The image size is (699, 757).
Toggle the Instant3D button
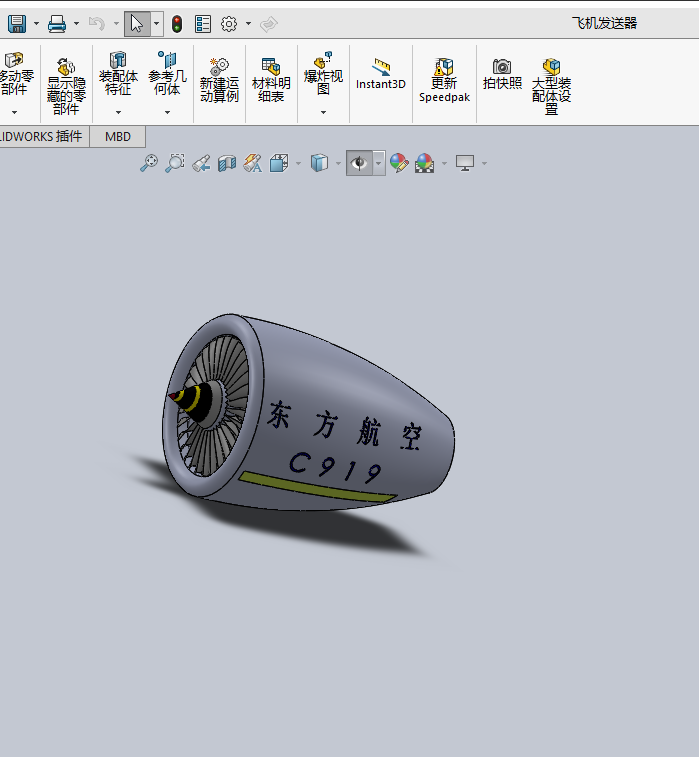[x=381, y=74]
